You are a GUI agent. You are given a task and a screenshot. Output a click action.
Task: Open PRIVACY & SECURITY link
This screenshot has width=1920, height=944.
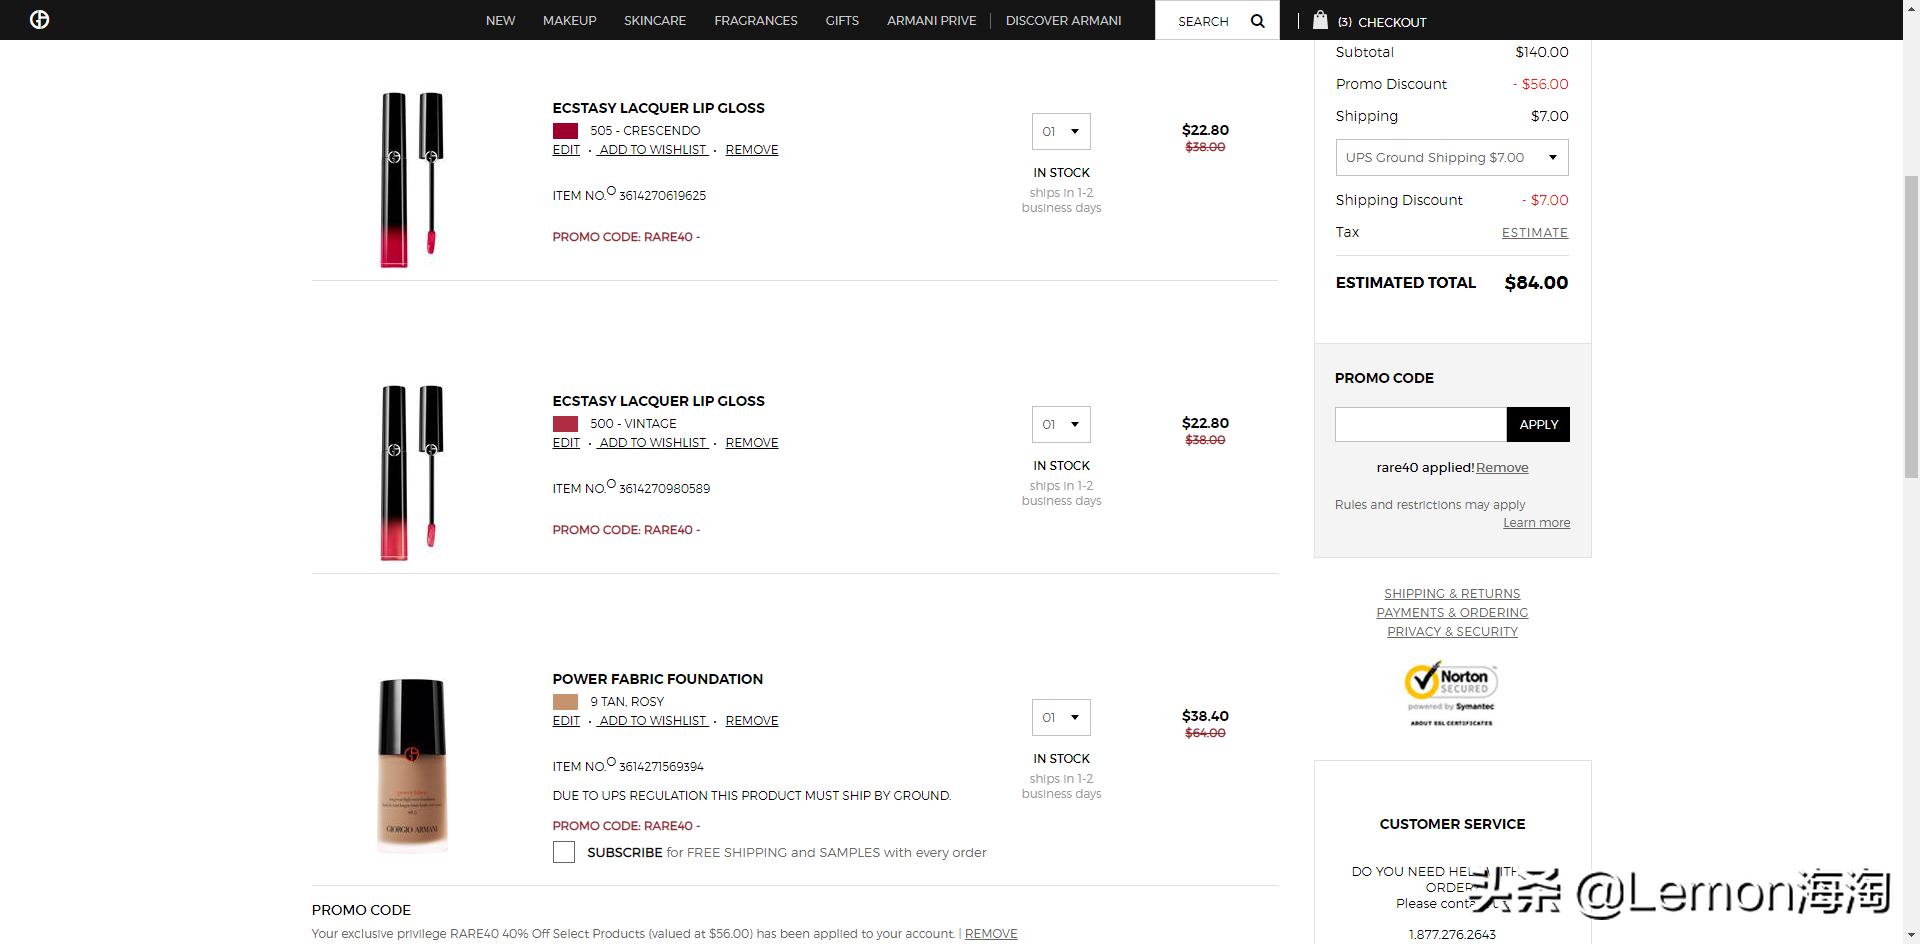pyautogui.click(x=1452, y=632)
